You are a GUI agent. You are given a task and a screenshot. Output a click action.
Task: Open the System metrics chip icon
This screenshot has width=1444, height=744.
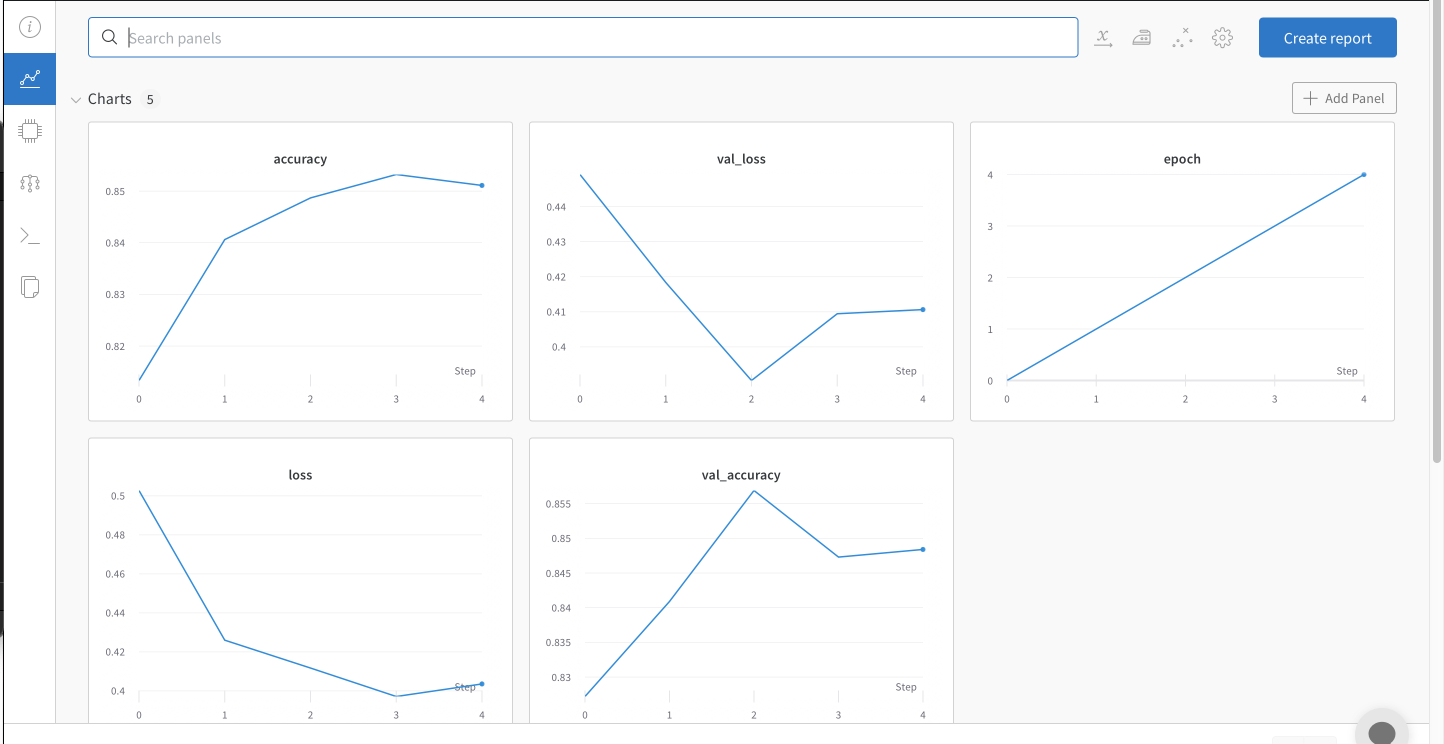[30, 131]
